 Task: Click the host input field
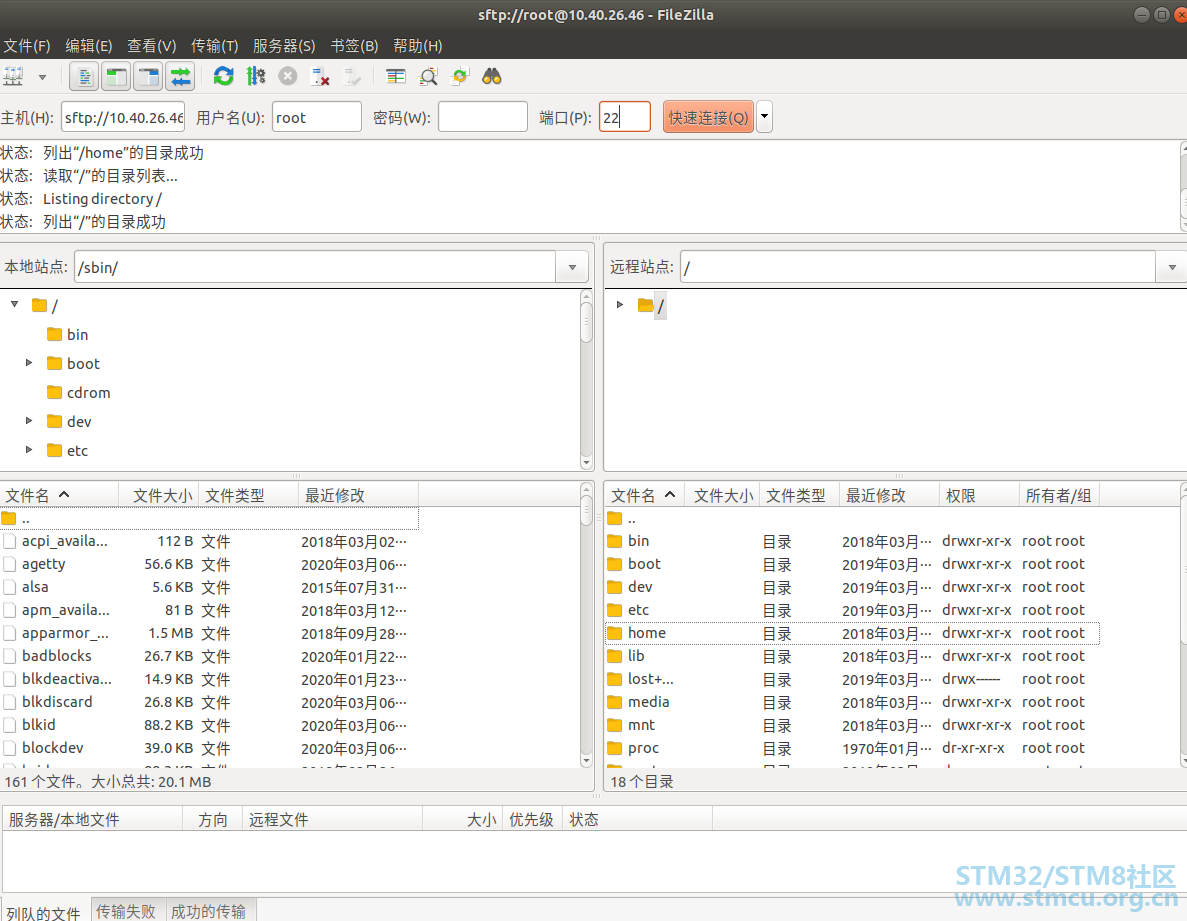123,117
